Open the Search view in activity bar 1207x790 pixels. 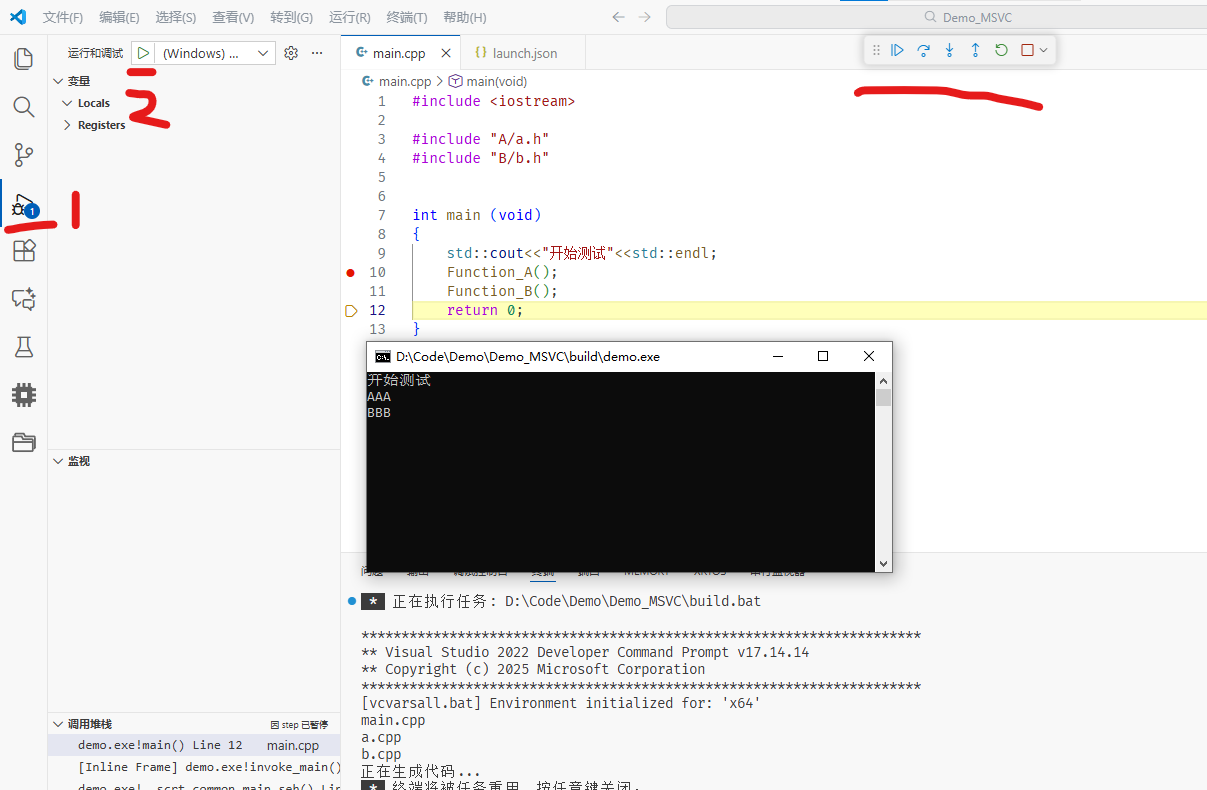coord(23,107)
